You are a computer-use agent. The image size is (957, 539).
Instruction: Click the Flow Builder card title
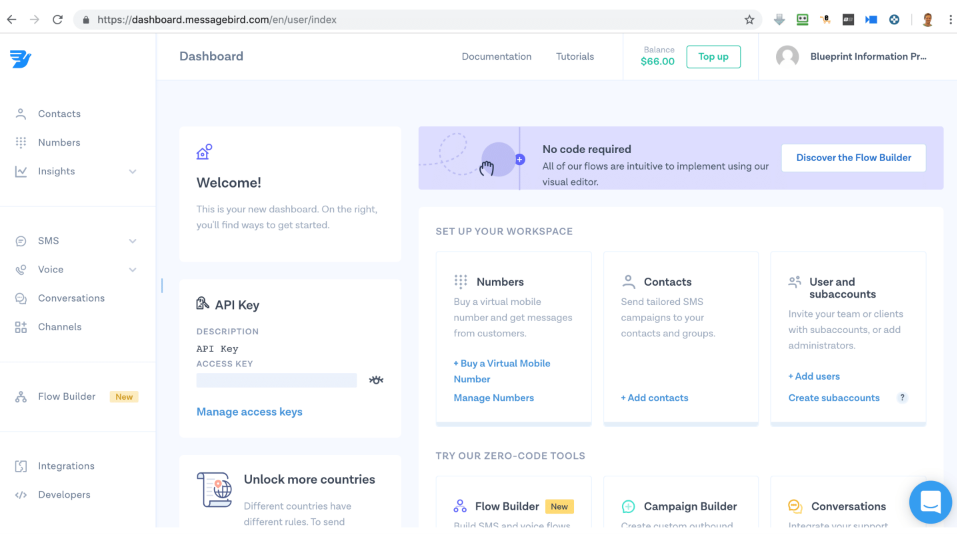coord(507,506)
